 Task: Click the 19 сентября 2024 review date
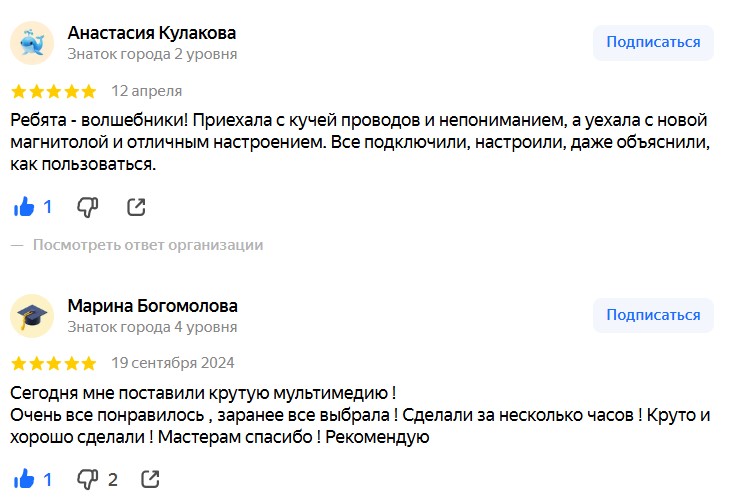pyautogui.click(x=172, y=363)
